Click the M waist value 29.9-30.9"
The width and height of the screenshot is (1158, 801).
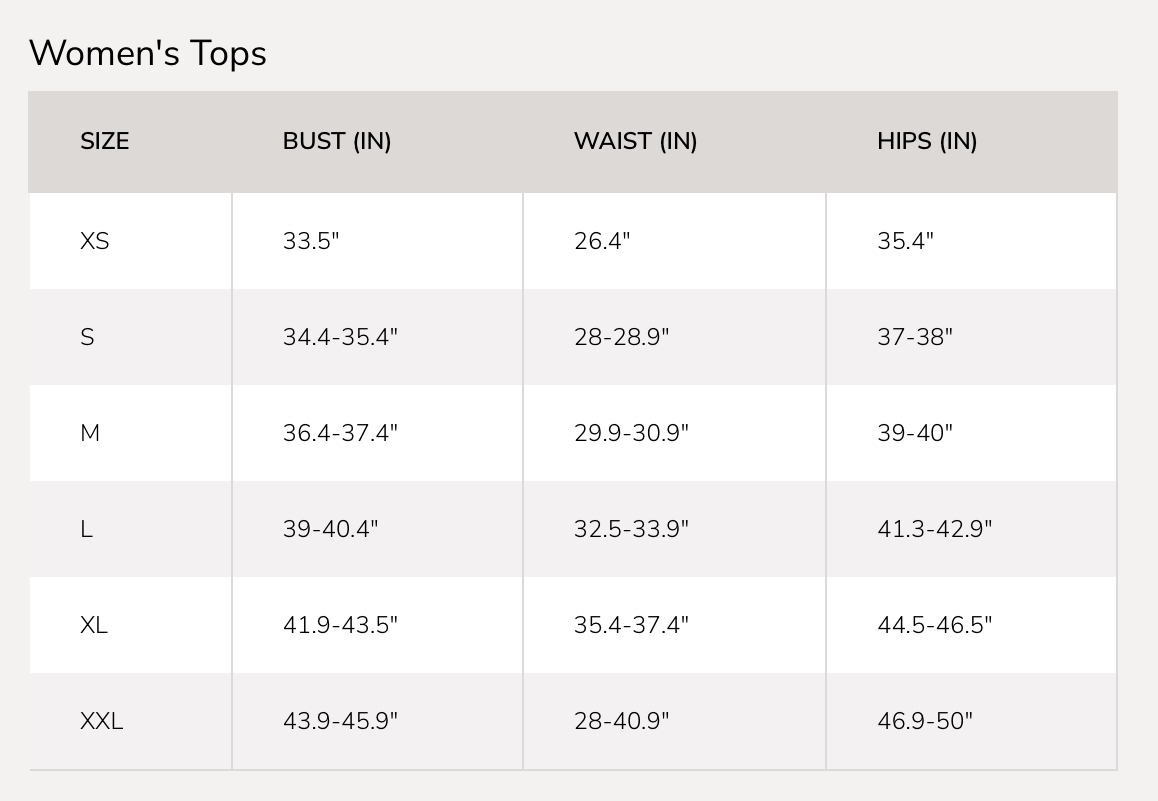631,433
